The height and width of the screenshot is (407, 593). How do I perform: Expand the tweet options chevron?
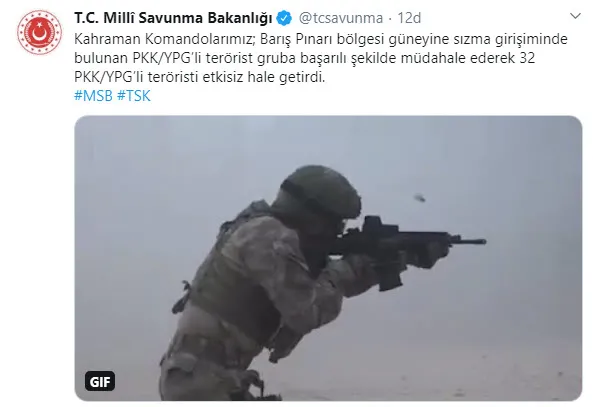point(575,16)
